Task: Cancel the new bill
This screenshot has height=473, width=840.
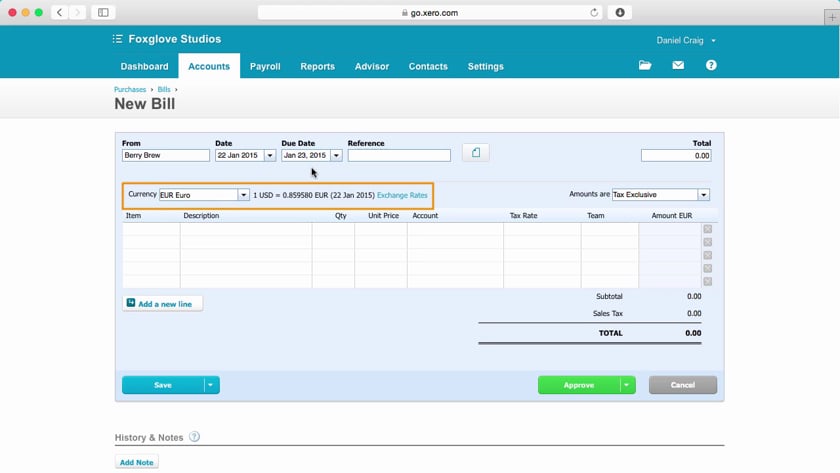Action: tap(682, 385)
